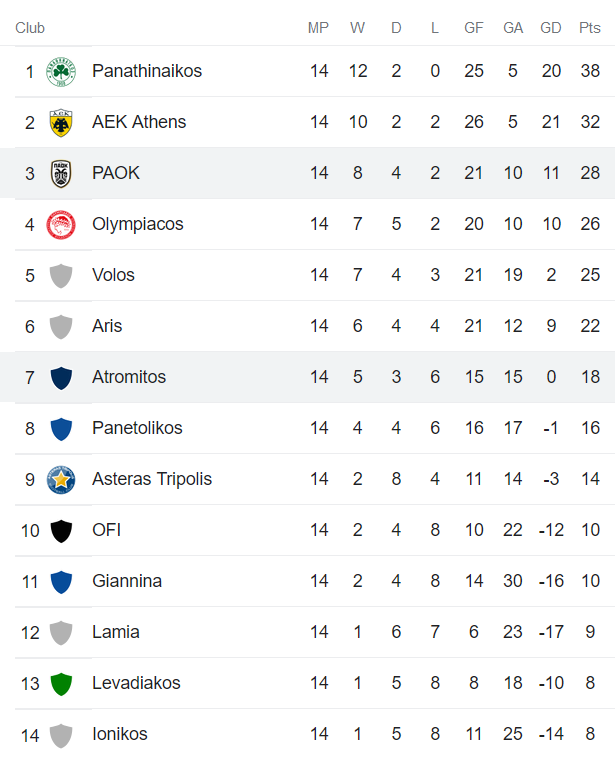
Task: Click the Atromitos dark blue shield icon
Action: tap(61, 377)
